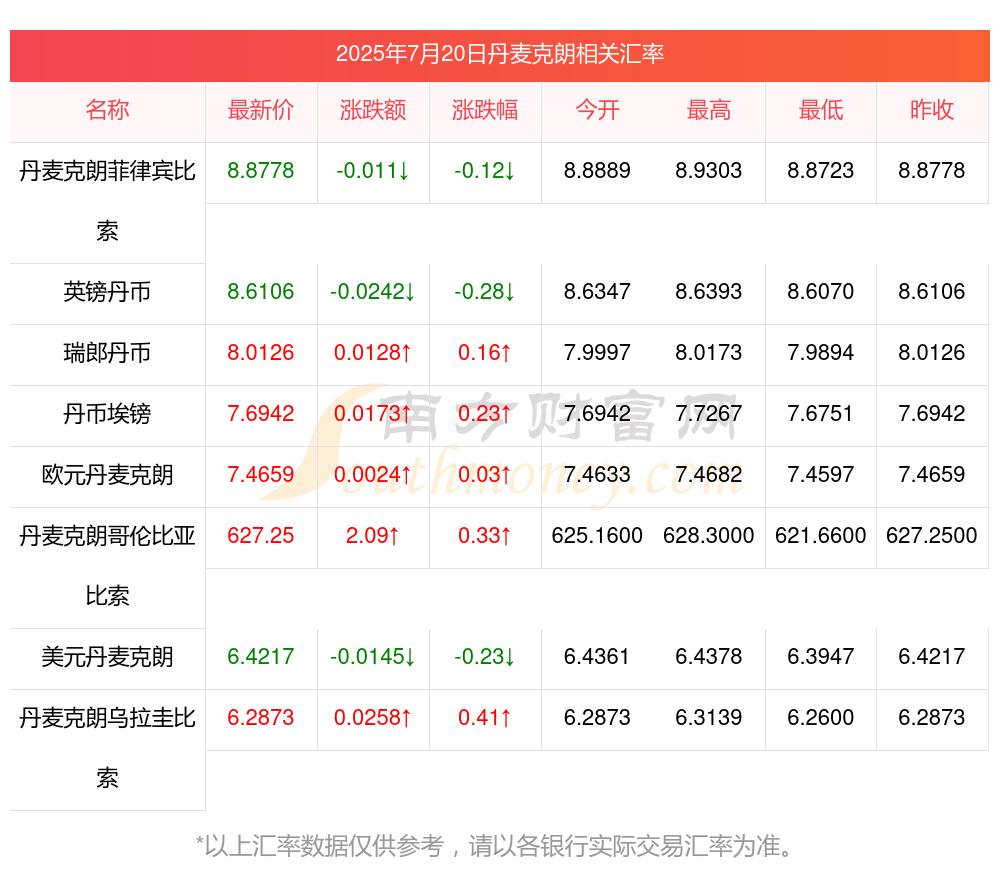Click the 名称 column header
Viewport: 1000px width, 877px height.
tap(107, 110)
